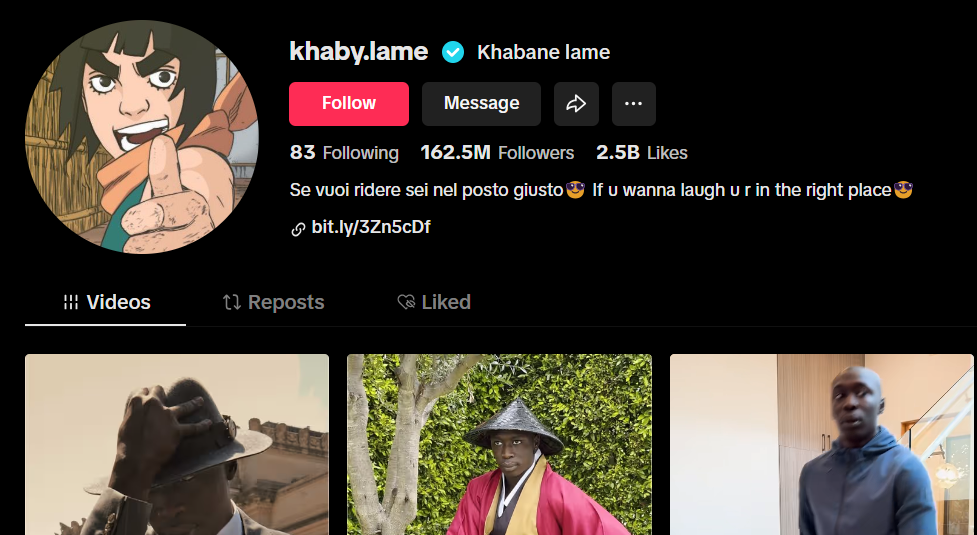Viewport: 977px width, 535px height.
Task: View the 162.5M Followers list
Action: tap(497, 153)
